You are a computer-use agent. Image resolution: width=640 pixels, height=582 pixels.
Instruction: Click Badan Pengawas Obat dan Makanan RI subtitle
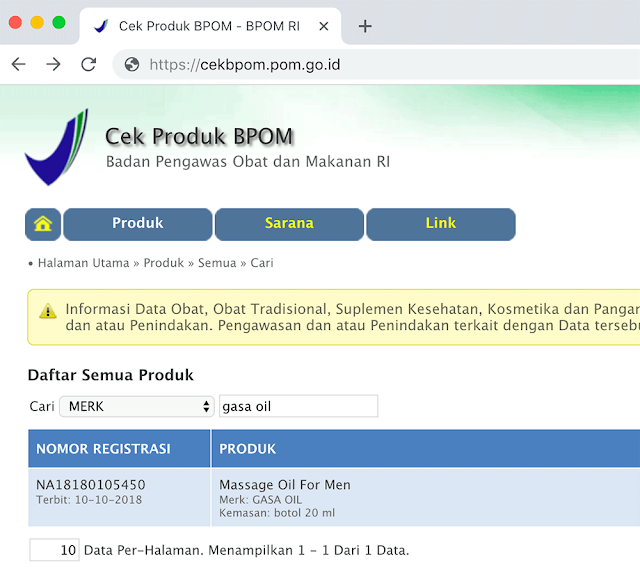pyautogui.click(x=248, y=162)
